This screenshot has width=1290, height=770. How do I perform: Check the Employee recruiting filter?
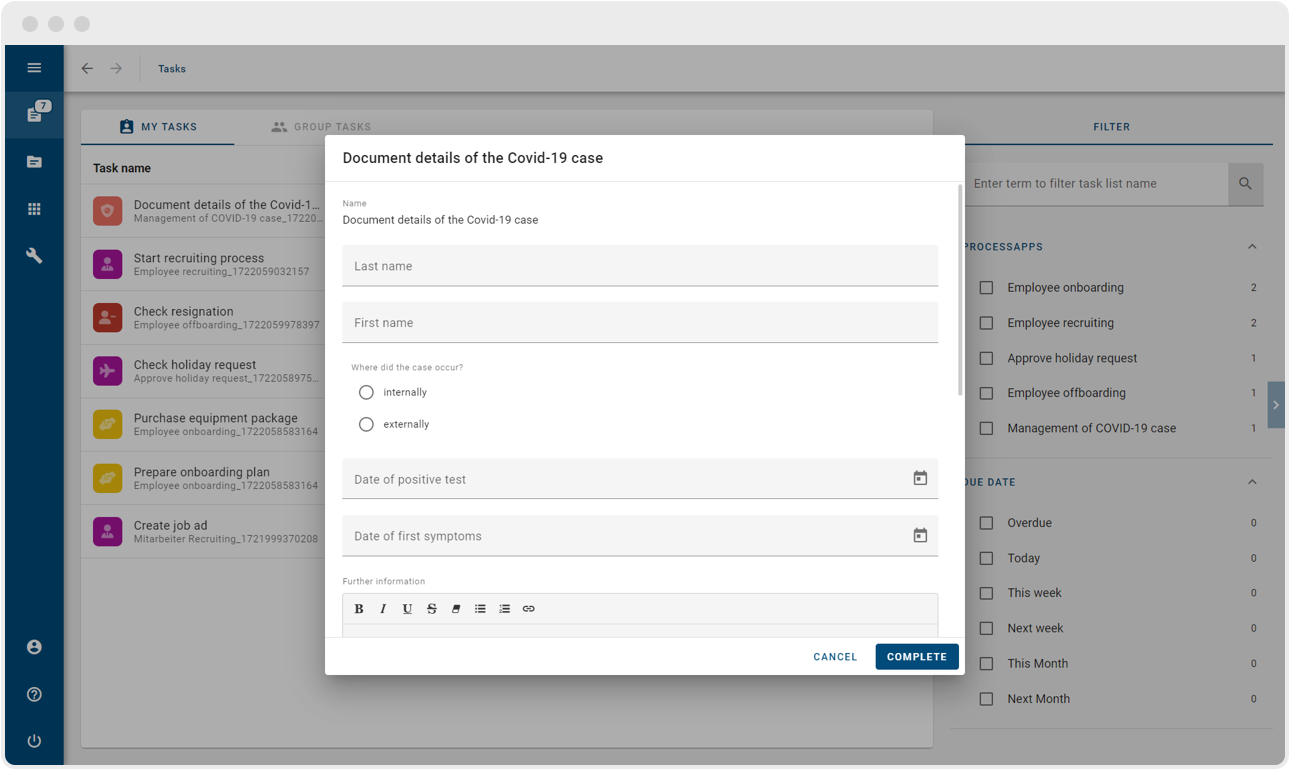(x=986, y=323)
